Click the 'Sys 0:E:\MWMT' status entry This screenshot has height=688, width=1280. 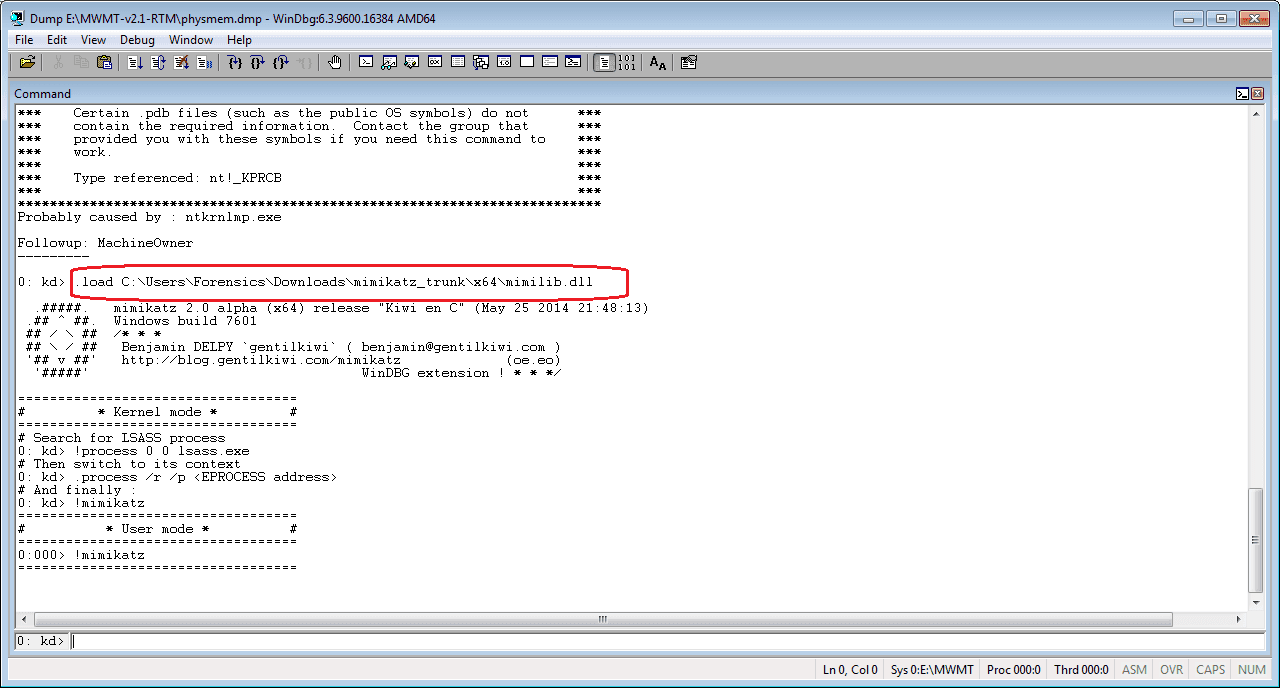(930, 670)
